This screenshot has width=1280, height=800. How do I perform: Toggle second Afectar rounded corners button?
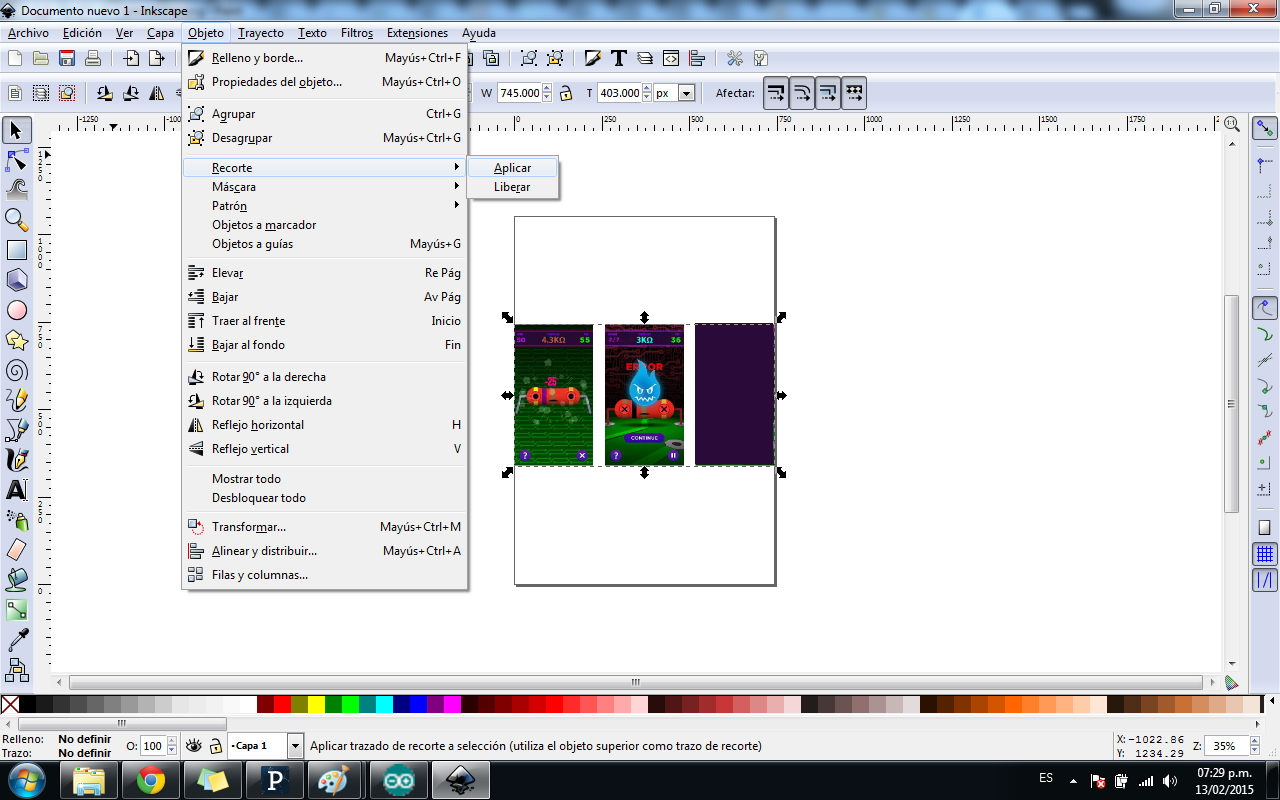pyautogui.click(x=802, y=93)
